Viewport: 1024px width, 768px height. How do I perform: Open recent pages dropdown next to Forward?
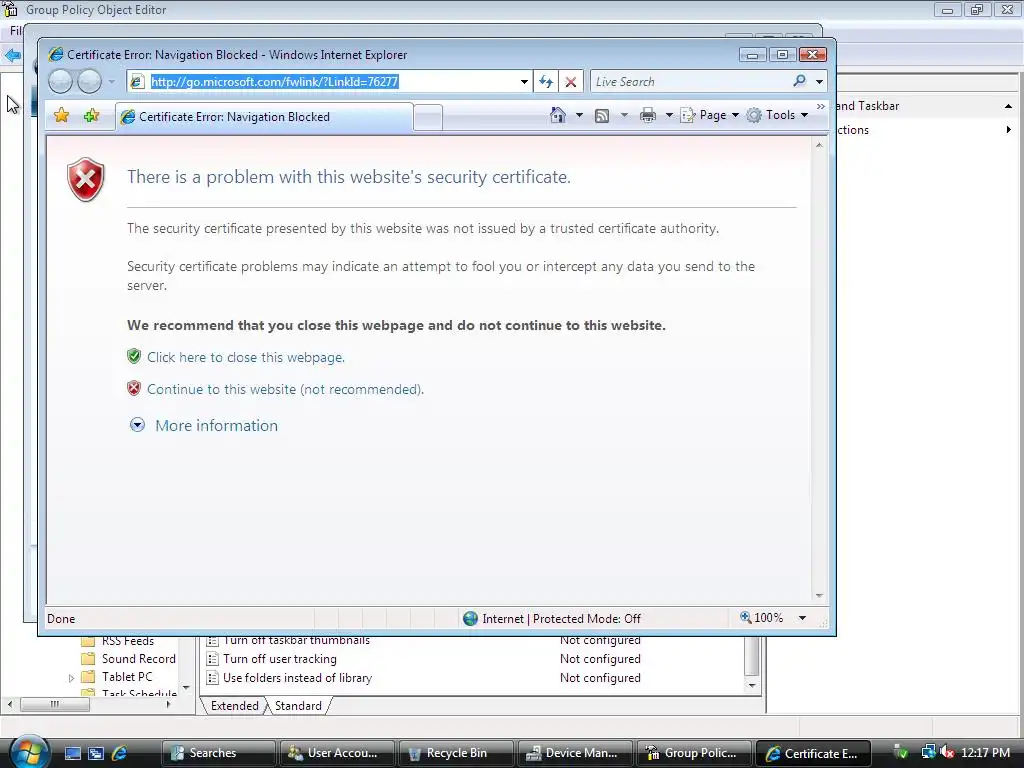112,82
